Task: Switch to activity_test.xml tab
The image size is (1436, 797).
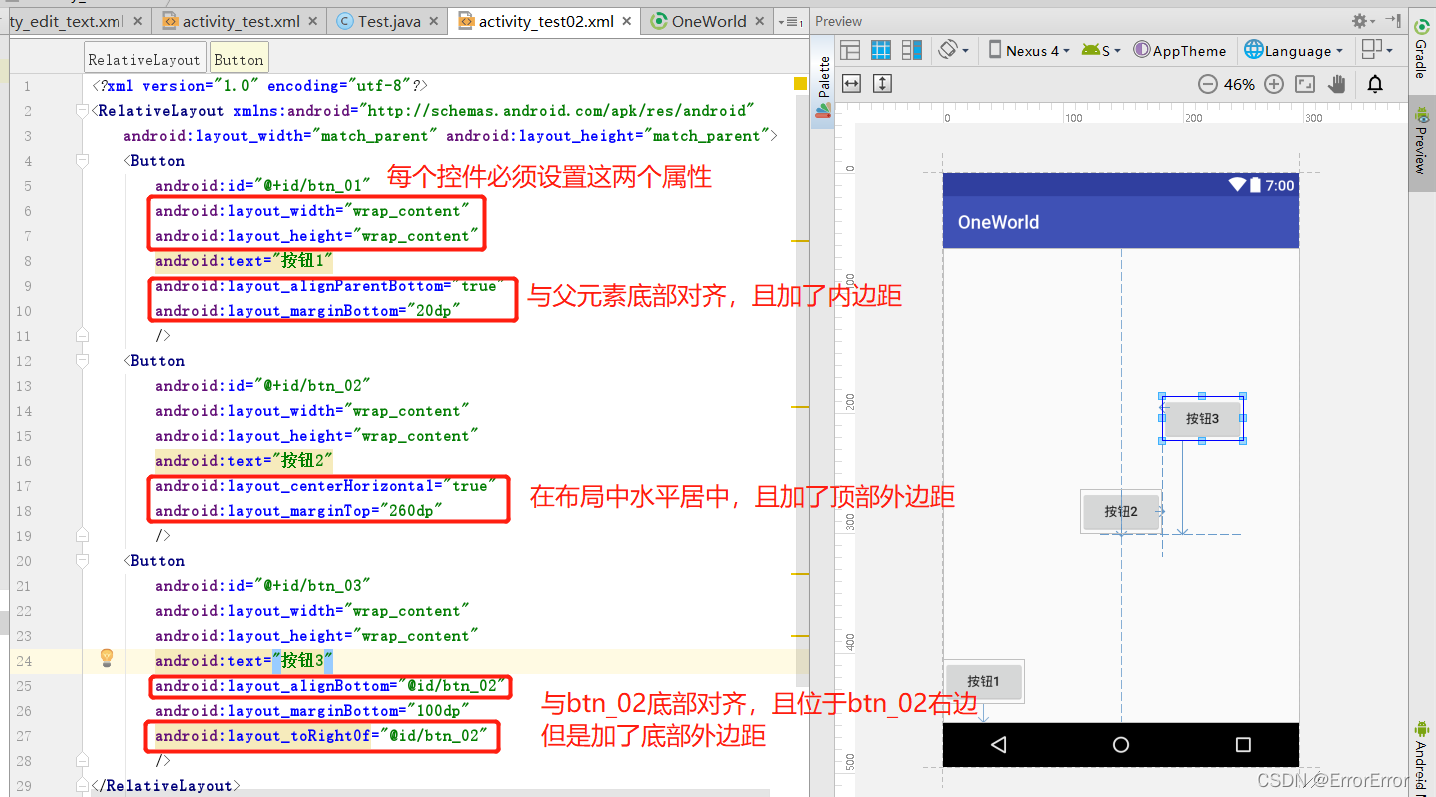Action: click(x=240, y=21)
